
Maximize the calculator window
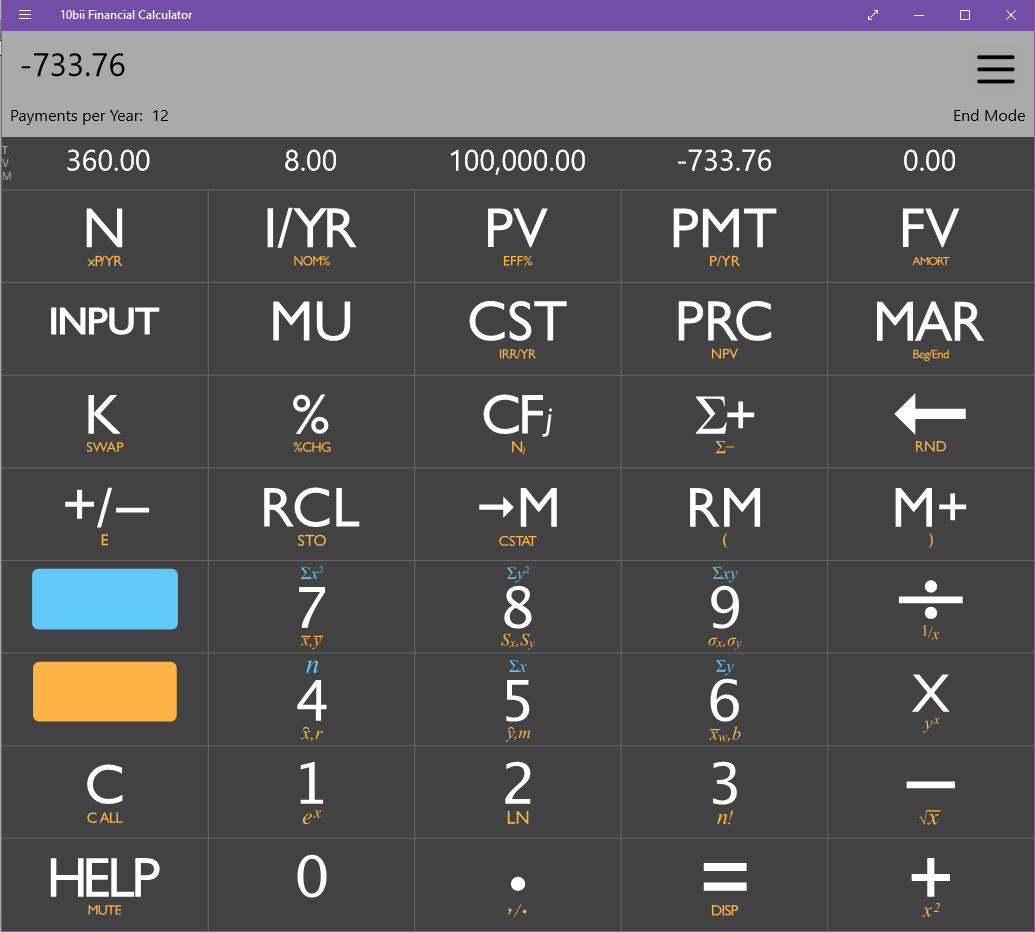click(x=964, y=15)
